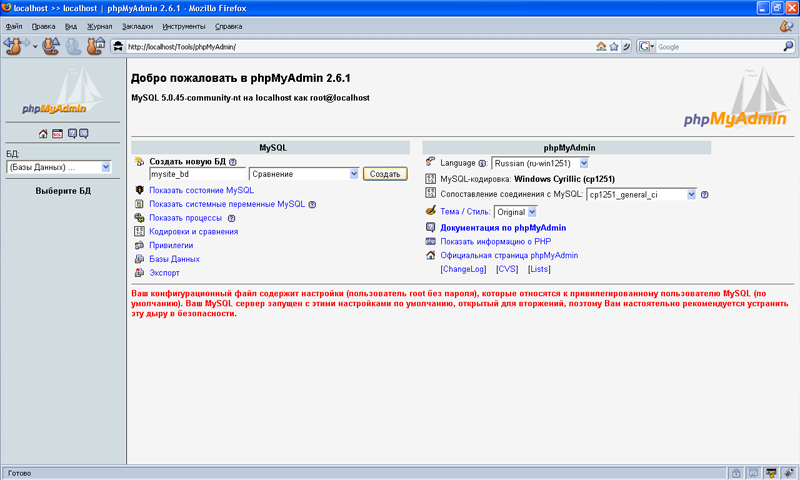Click the phpMyAdmin home icon in the sidebar

(x=43, y=134)
